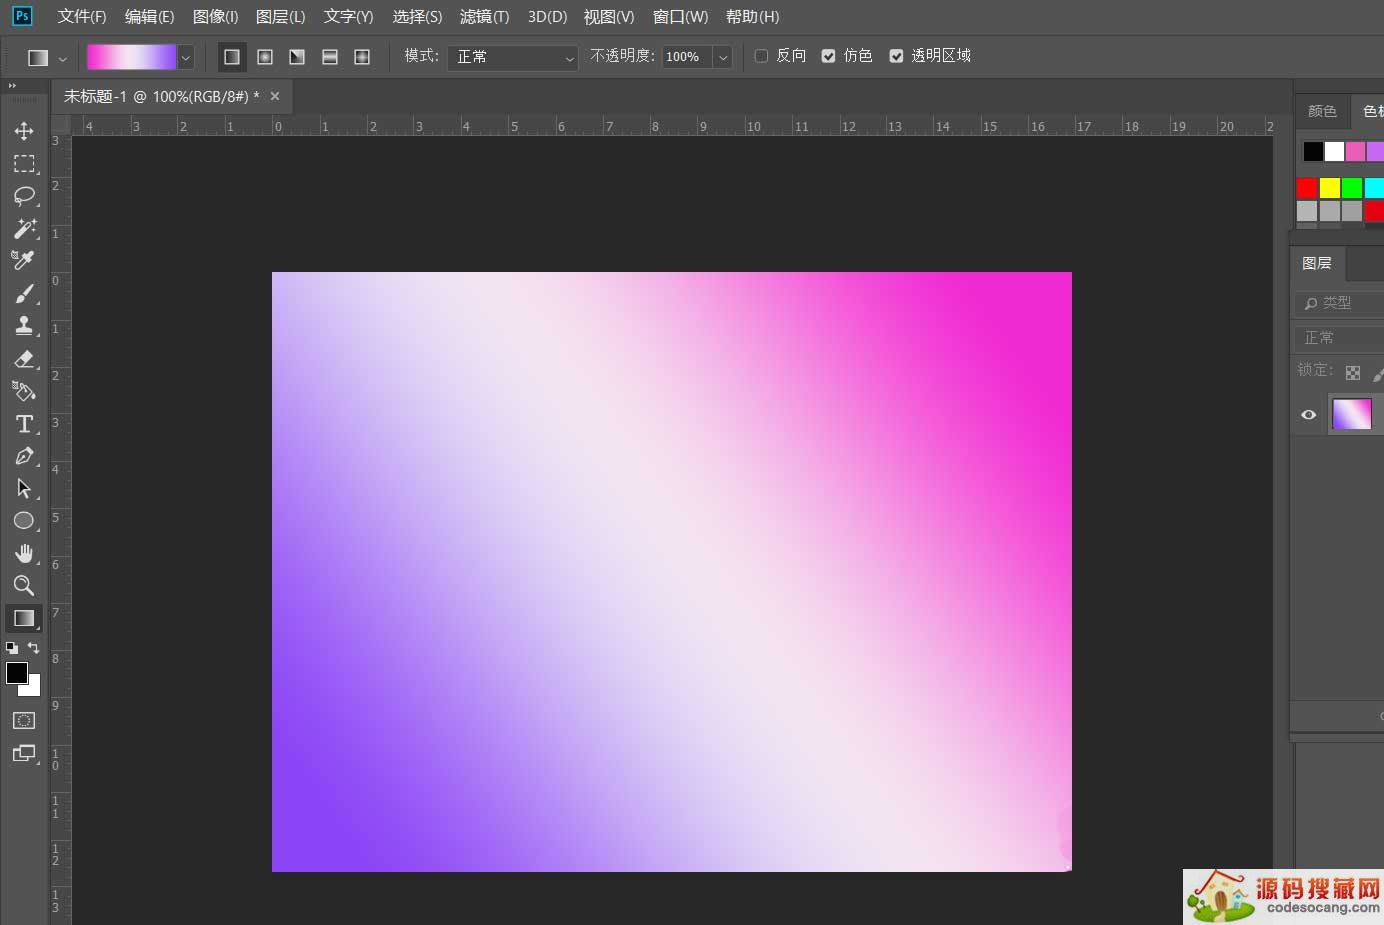
Task: Select the Rectangular Marquee tool
Action: pos(24,163)
